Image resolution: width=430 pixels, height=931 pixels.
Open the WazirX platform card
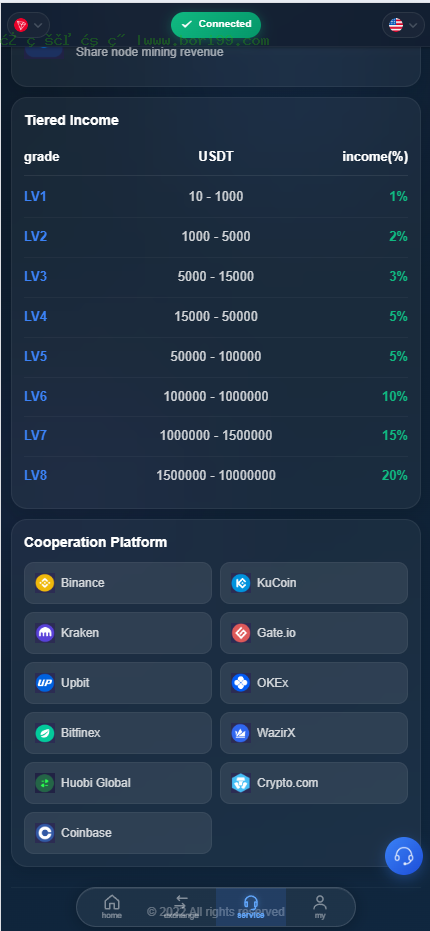[314, 733]
